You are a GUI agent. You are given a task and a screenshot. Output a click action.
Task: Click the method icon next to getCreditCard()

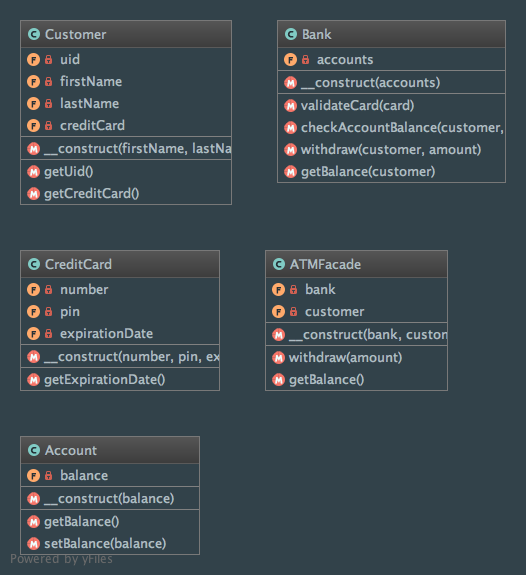tap(33, 194)
